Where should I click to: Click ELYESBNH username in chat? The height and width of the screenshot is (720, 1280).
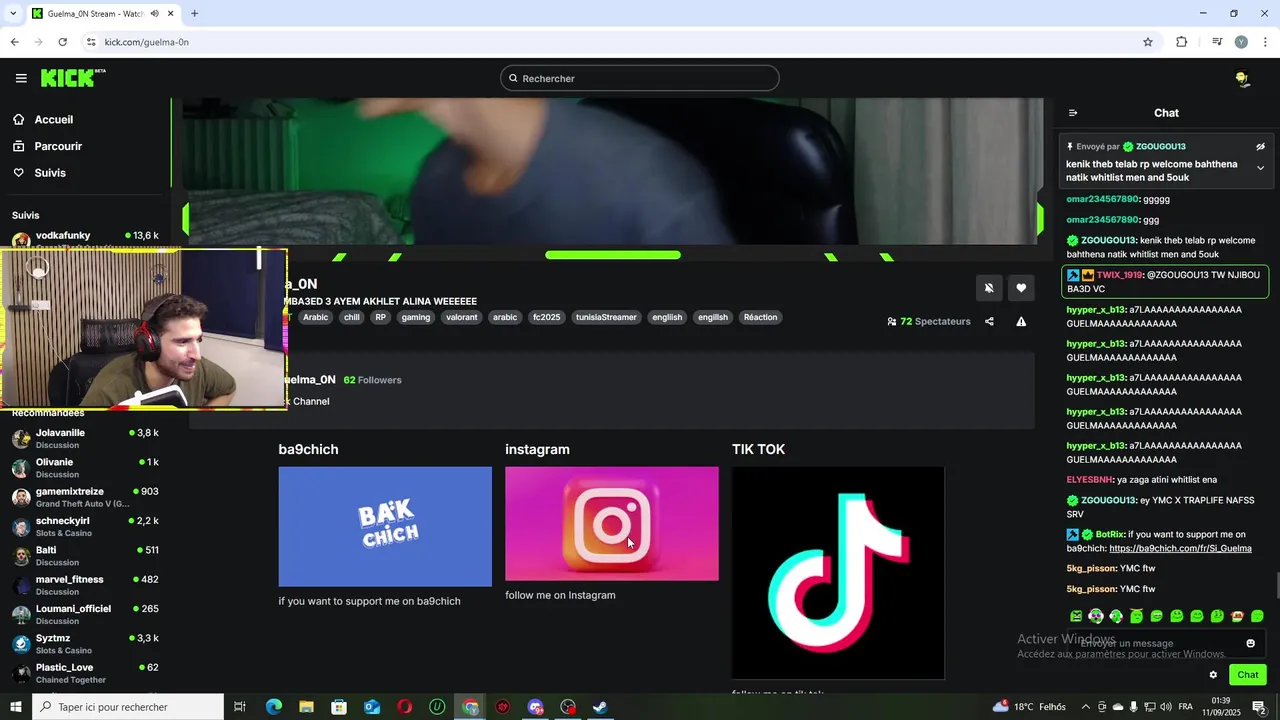pyautogui.click(x=1090, y=480)
